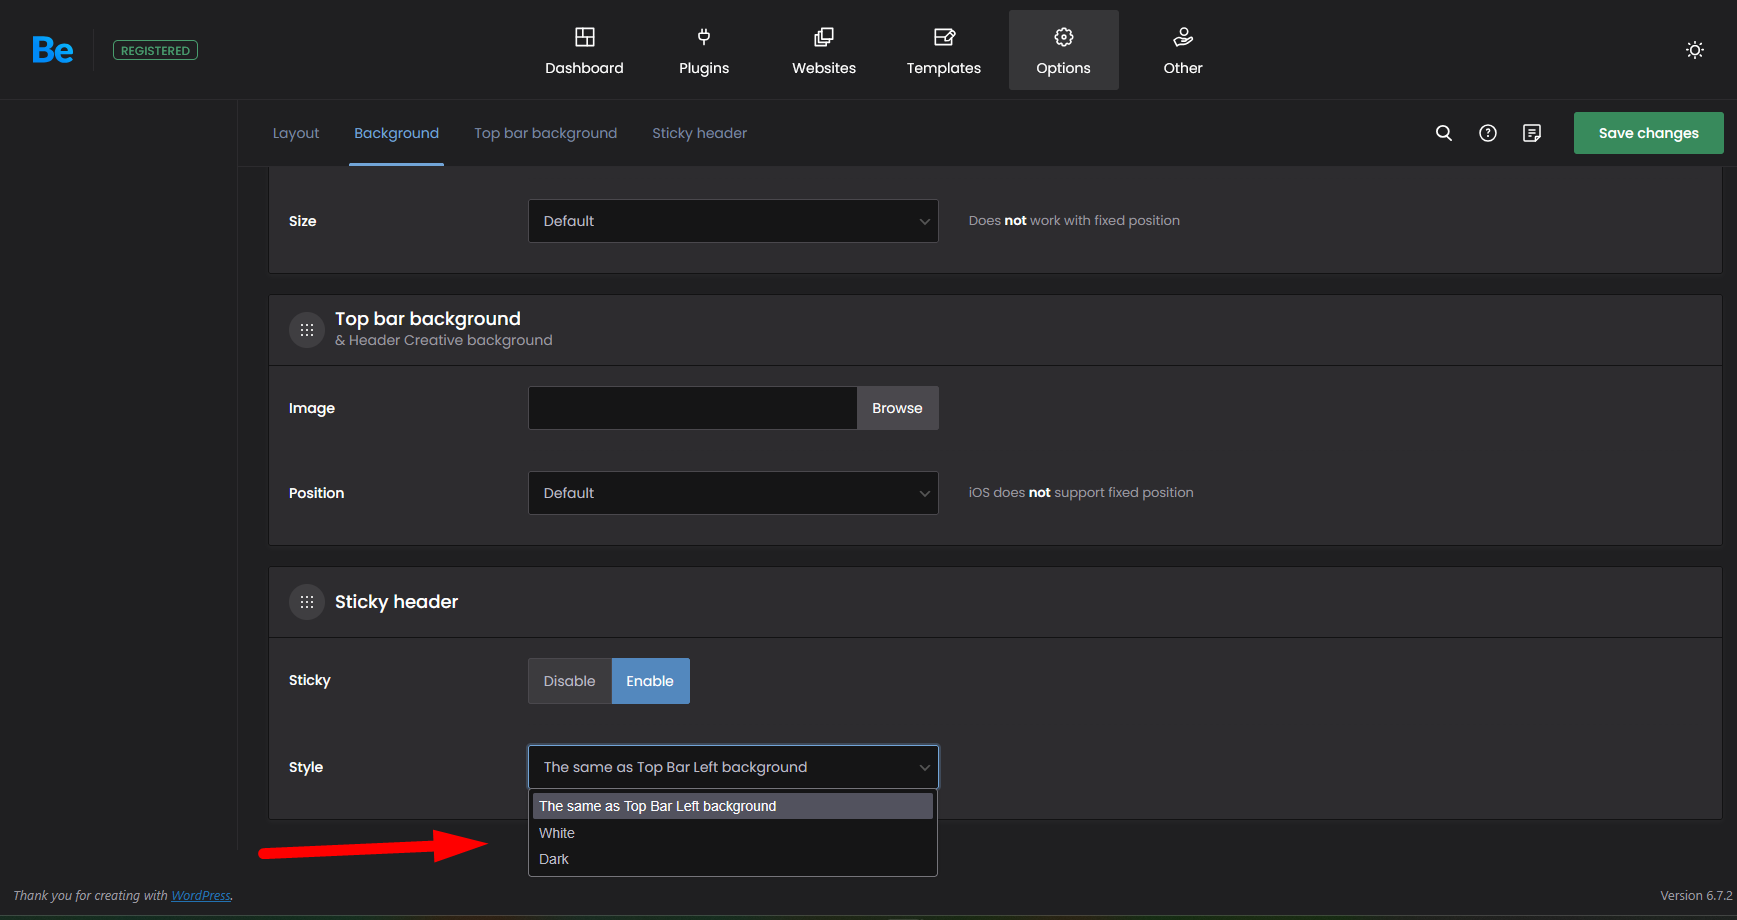
Task: Switch to the Layout tab
Action: pos(296,133)
